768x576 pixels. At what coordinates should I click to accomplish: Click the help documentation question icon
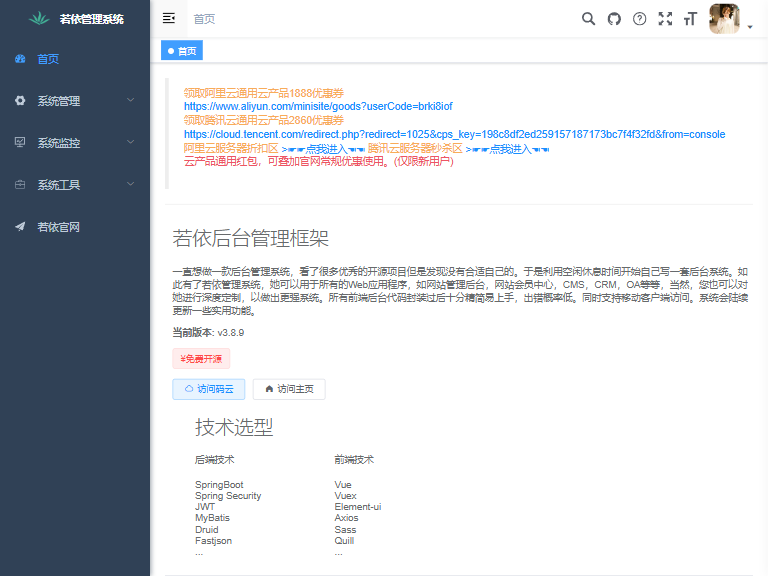[640, 18]
